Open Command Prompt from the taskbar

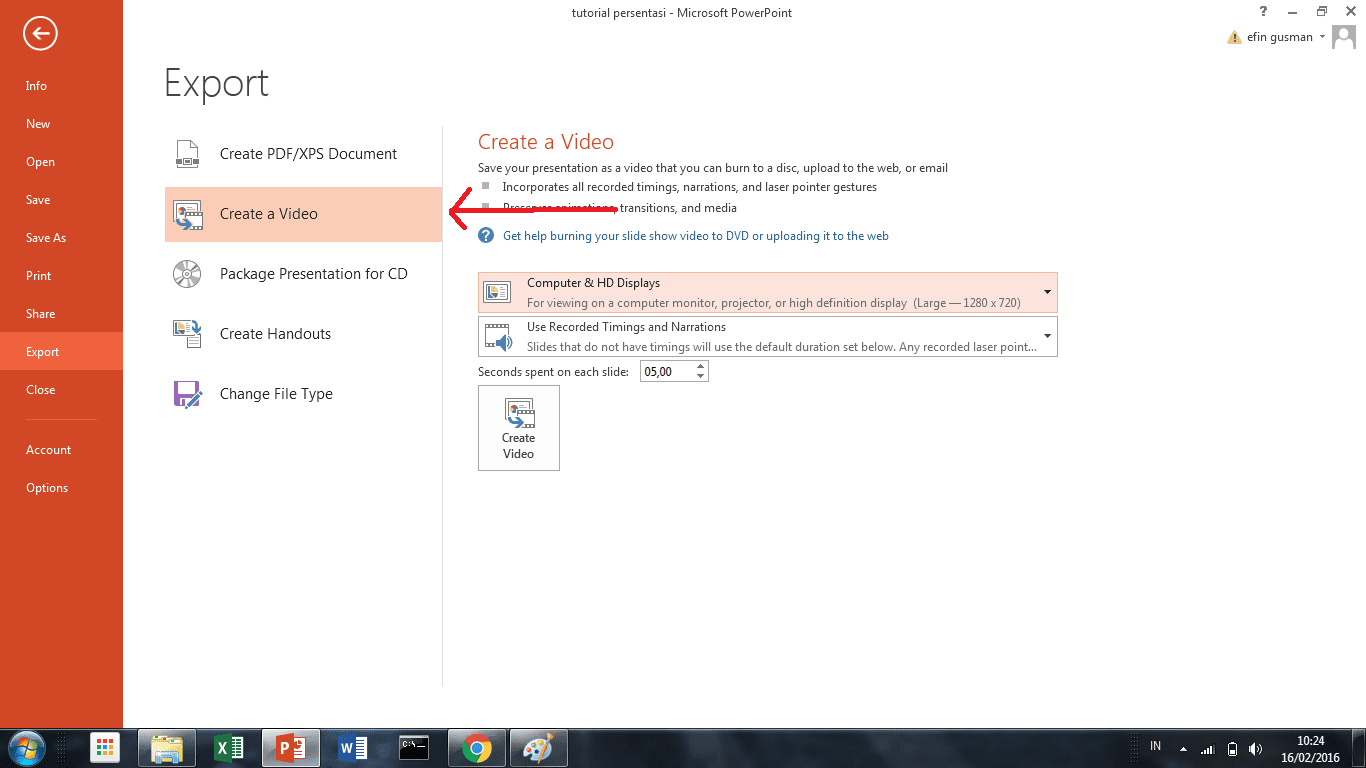pos(415,748)
